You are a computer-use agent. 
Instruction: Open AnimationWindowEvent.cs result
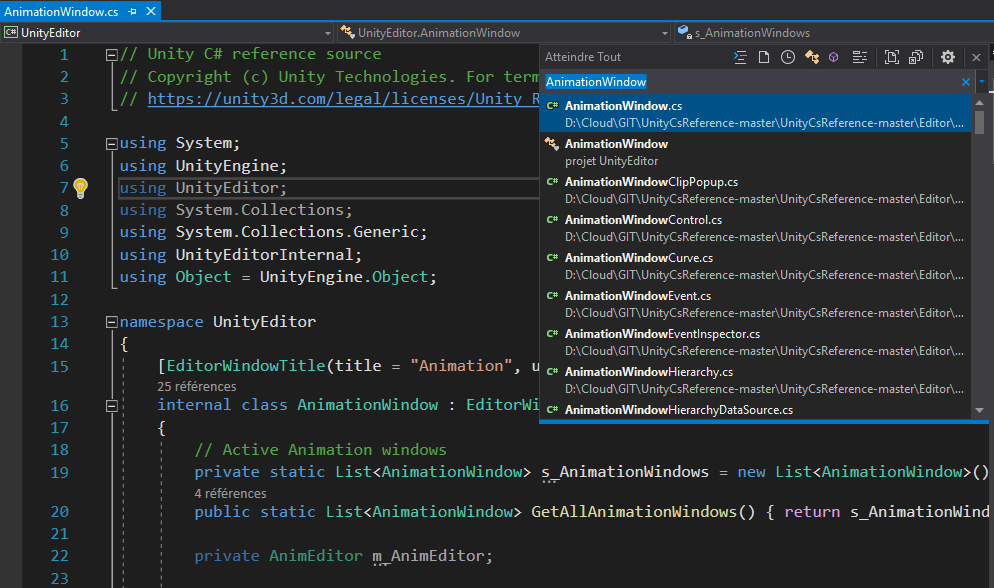(755, 304)
